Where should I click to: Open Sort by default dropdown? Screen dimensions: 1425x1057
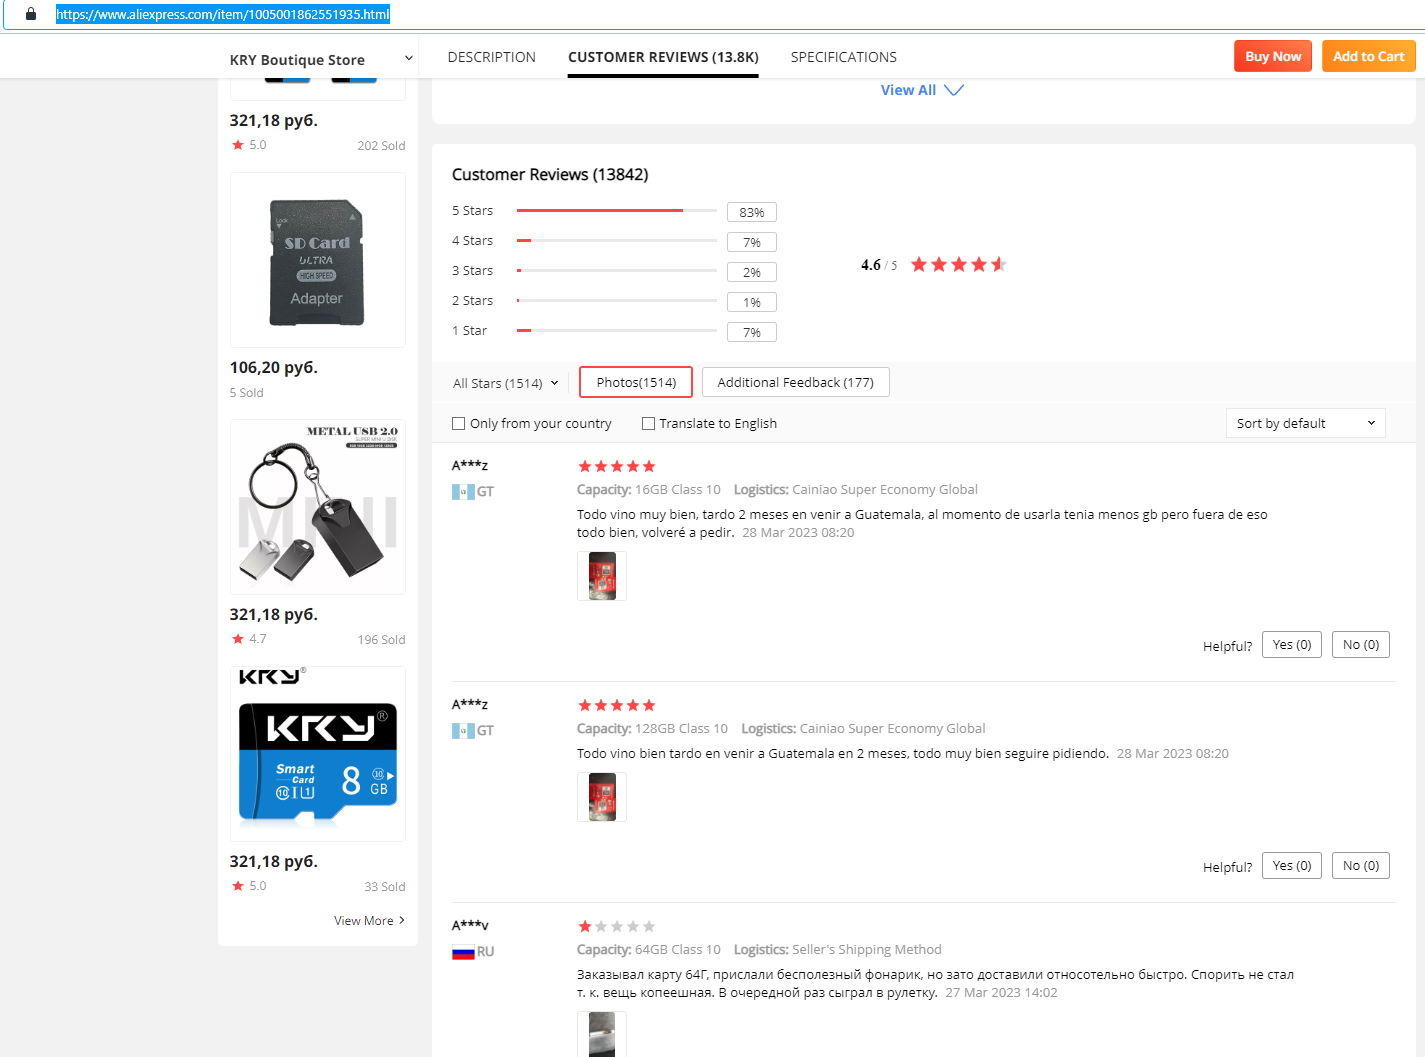[1306, 423]
